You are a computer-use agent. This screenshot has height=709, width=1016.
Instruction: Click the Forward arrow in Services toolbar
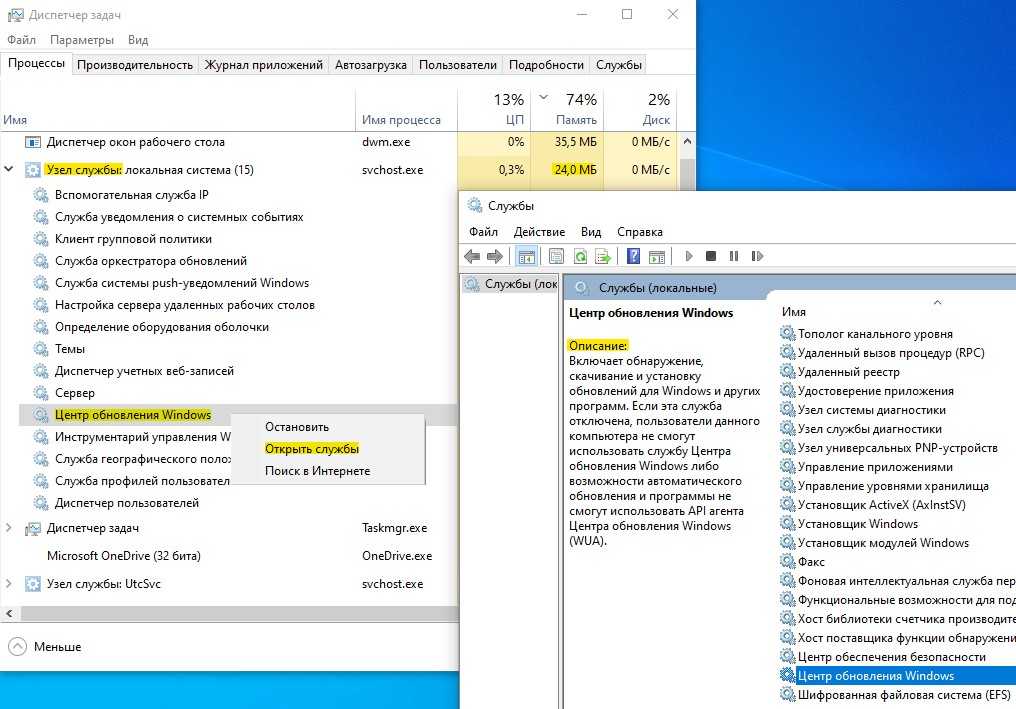pos(496,257)
